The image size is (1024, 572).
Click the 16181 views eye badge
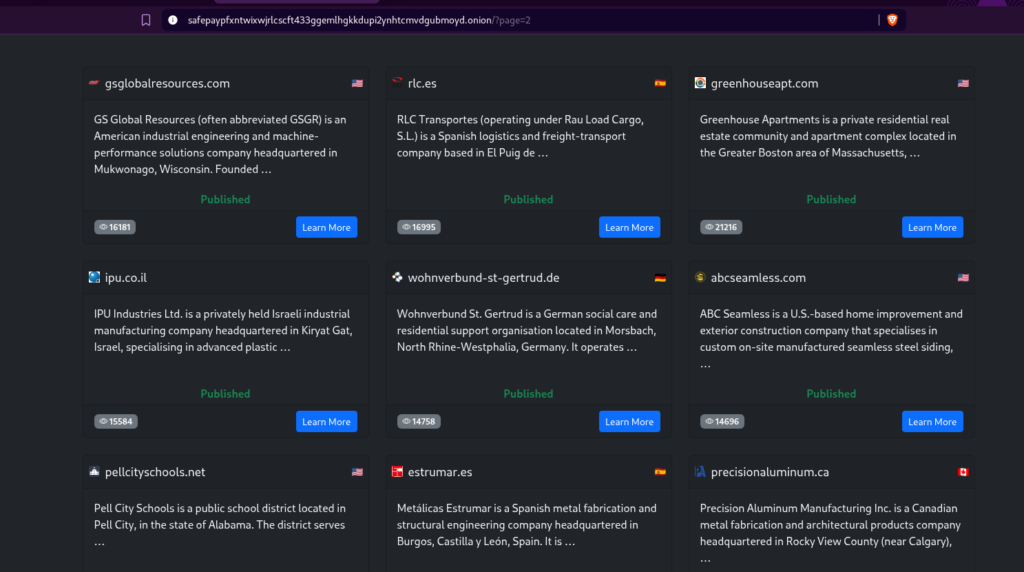click(x=114, y=227)
